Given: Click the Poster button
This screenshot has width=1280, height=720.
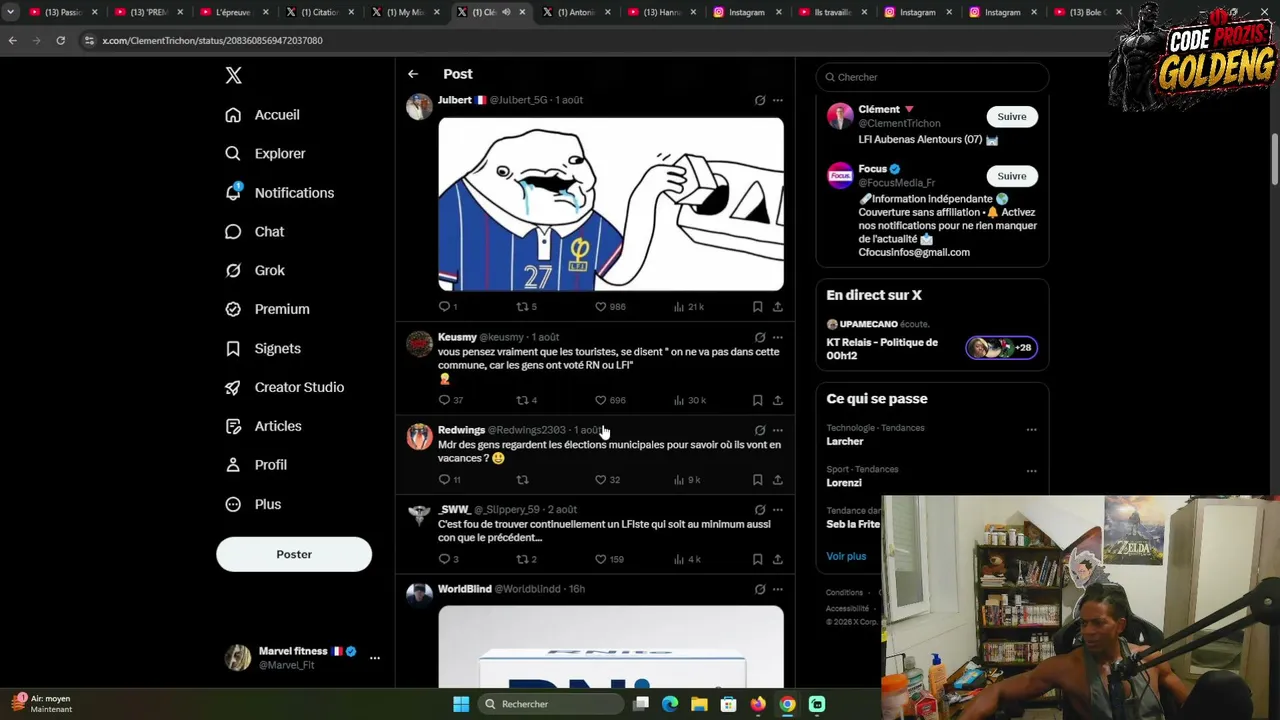Looking at the screenshot, I should coord(294,554).
